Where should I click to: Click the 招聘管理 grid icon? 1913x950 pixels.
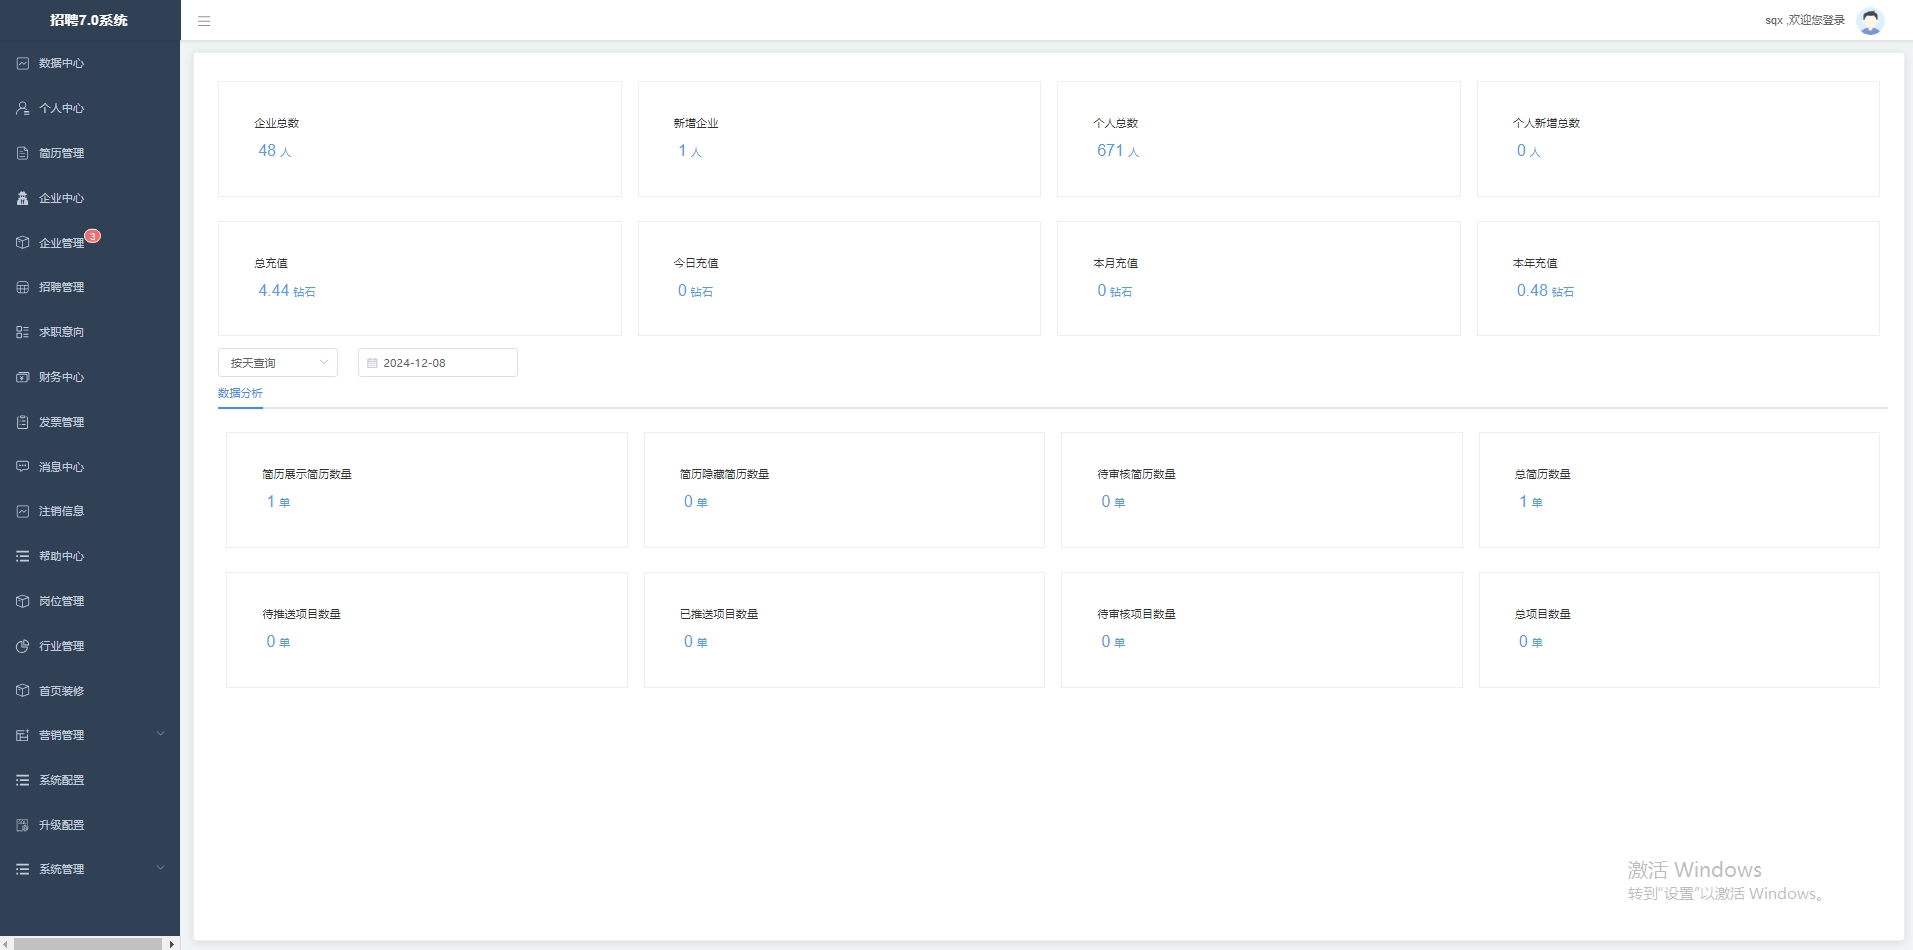[22, 287]
